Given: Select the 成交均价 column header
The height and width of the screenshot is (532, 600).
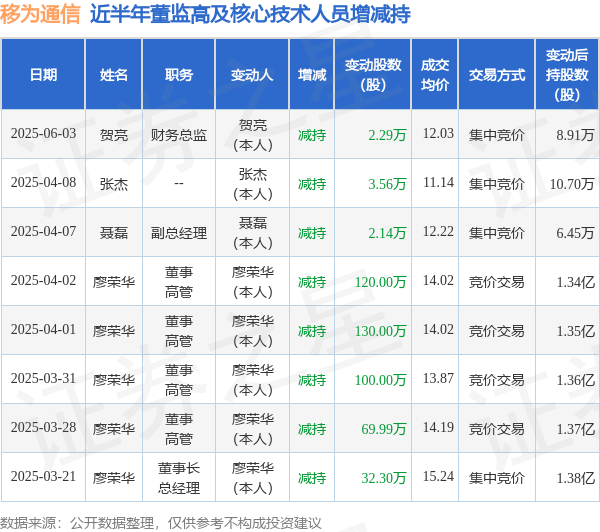Looking at the screenshot, I should coord(435,75).
